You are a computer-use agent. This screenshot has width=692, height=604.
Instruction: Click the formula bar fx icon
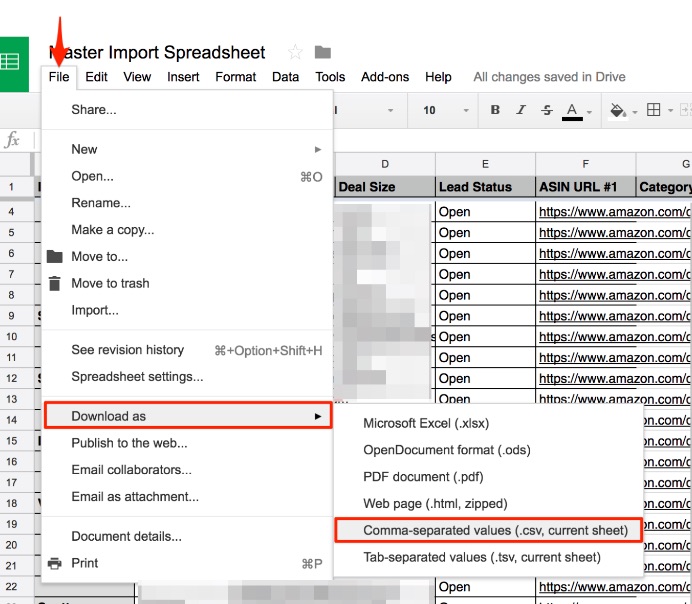coord(12,140)
